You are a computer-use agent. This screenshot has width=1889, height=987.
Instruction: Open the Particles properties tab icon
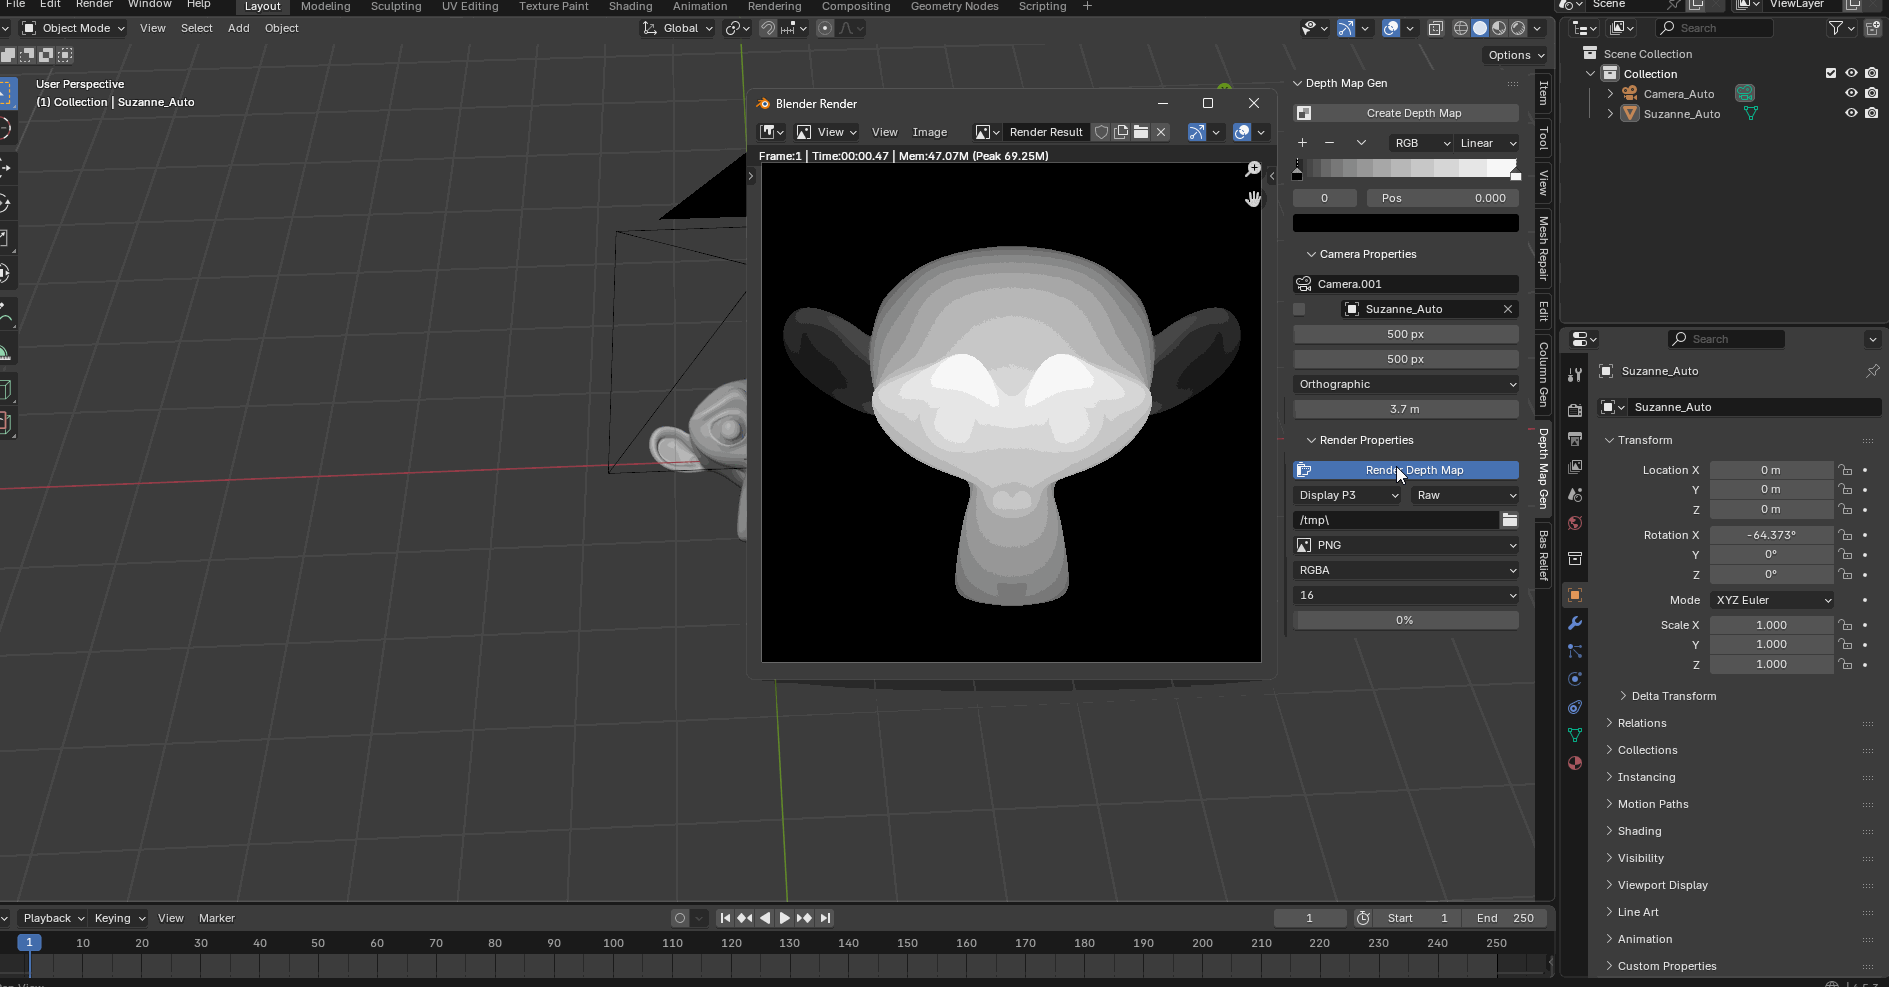point(1575,651)
